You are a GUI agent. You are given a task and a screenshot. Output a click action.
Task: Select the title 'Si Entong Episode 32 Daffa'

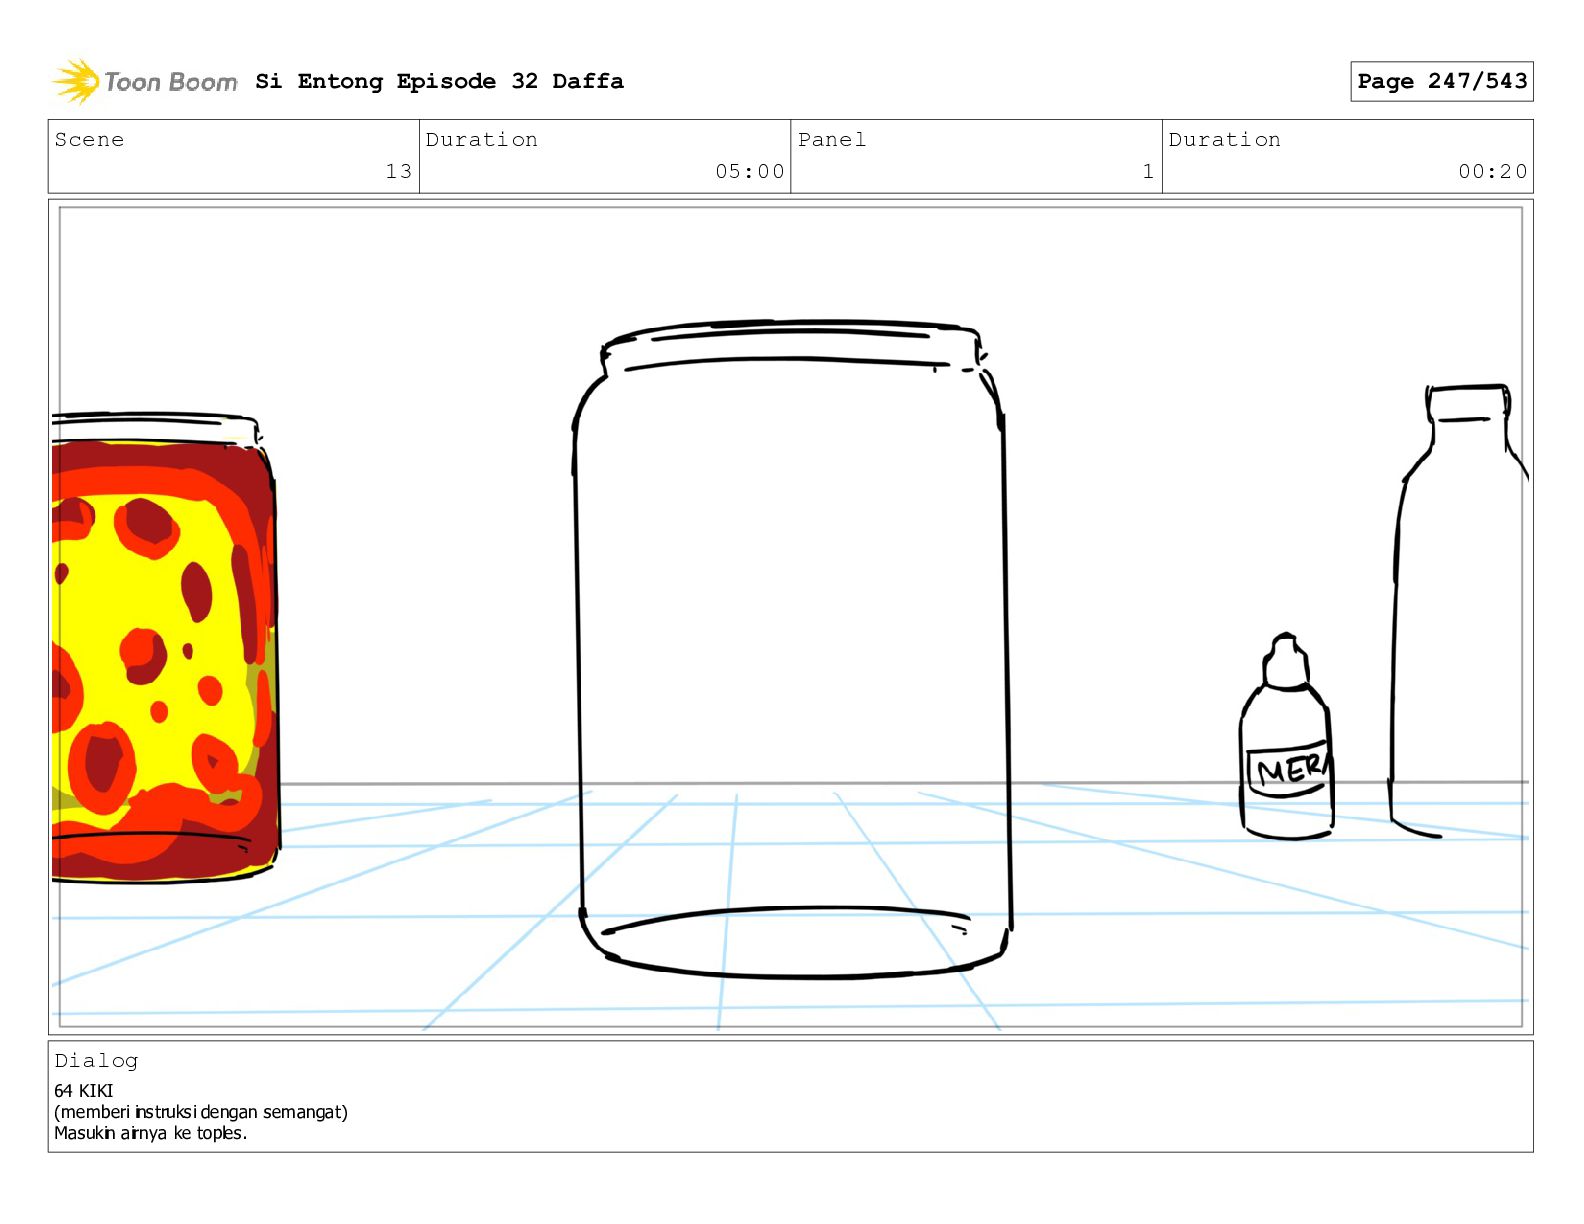(439, 81)
